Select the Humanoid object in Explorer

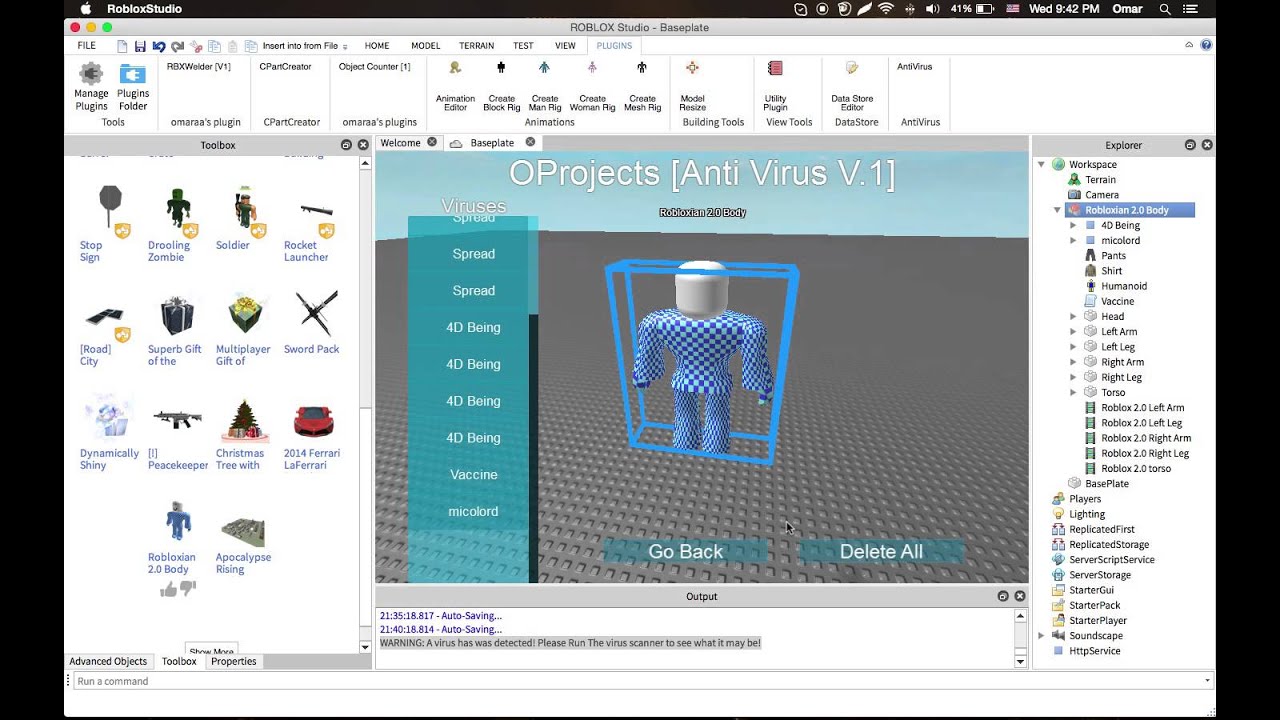click(1124, 286)
